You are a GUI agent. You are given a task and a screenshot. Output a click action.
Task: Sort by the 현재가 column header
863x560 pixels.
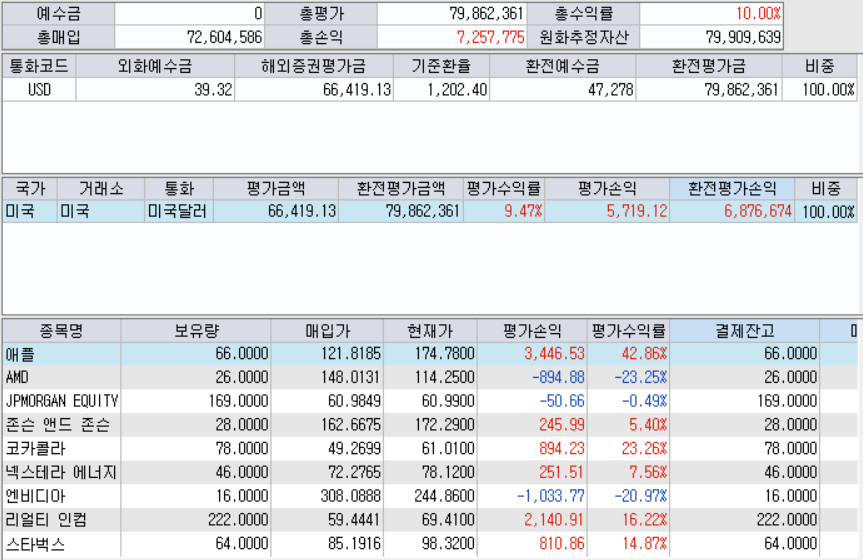click(x=430, y=331)
